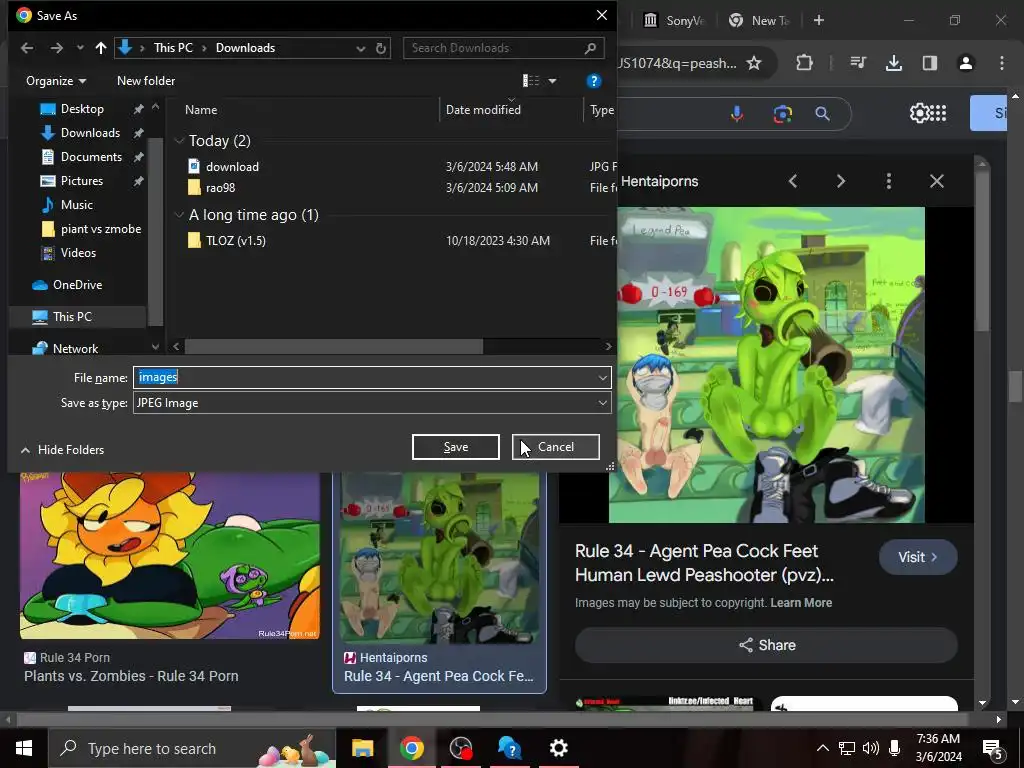
Task: Select the download JPG file
Action: (x=232, y=167)
